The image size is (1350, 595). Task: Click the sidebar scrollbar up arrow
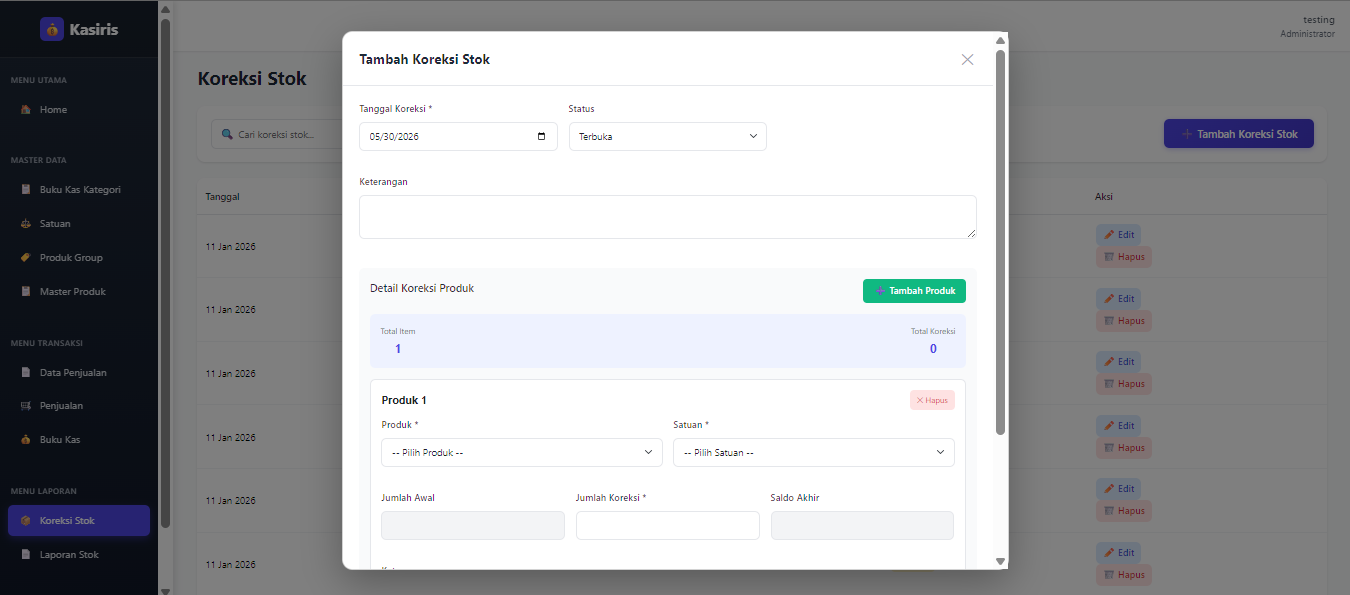[x=165, y=9]
